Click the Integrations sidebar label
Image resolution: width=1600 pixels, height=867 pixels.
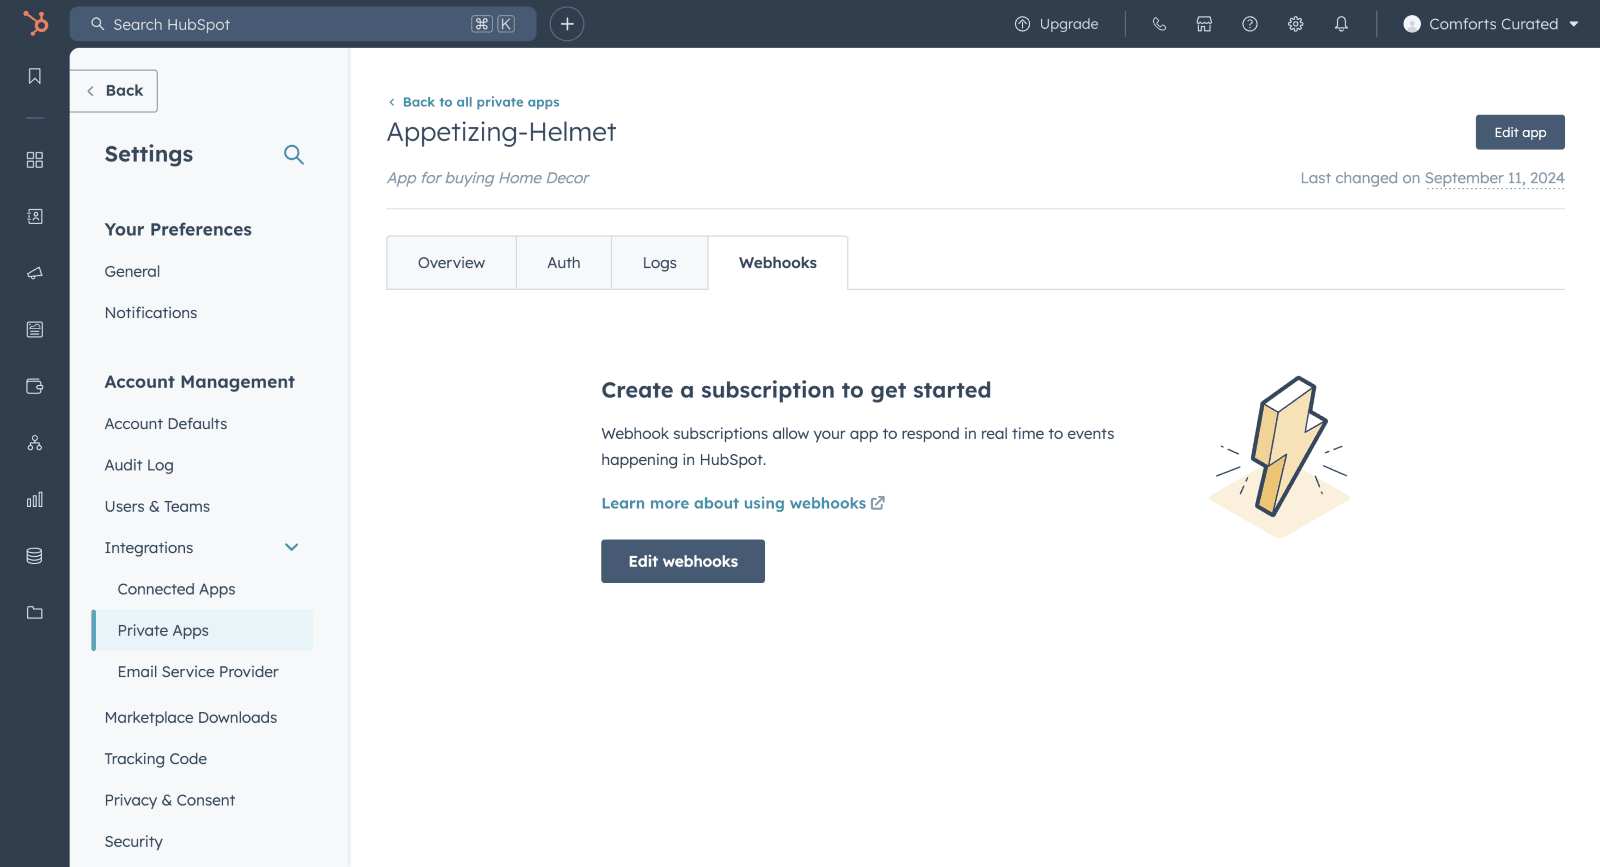pyautogui.click(x=149, y=548)
